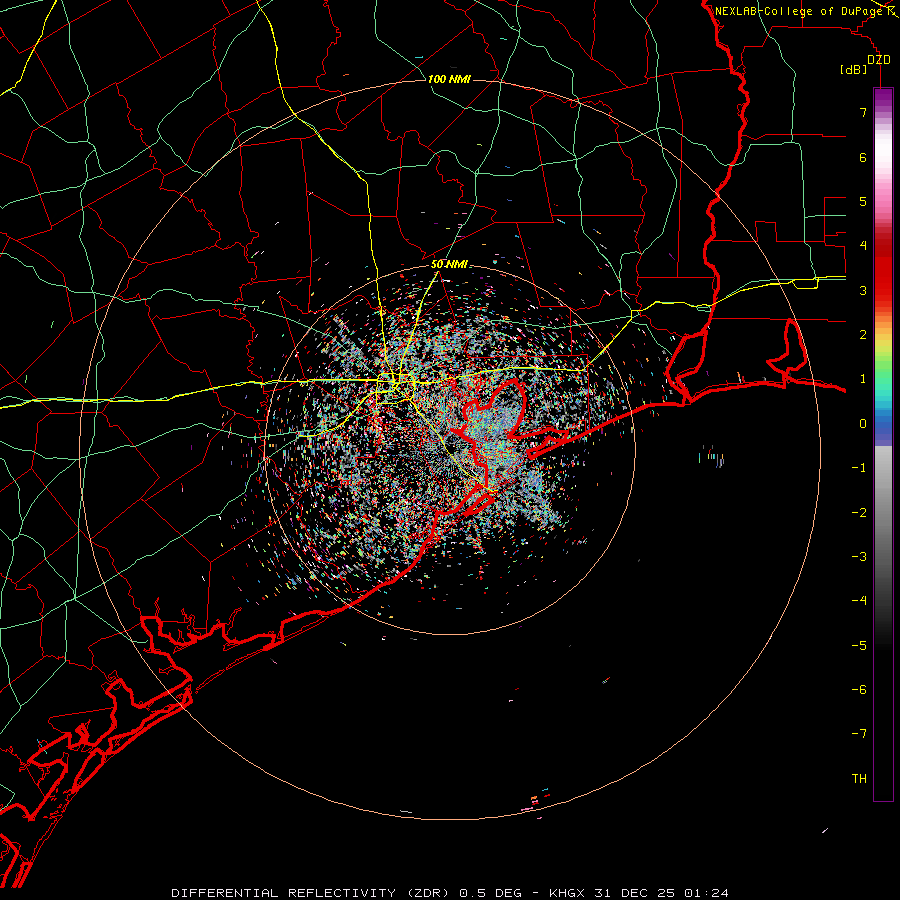Click the "100 NMI" range ring label
Screen dimensions: 900x900
449,79
